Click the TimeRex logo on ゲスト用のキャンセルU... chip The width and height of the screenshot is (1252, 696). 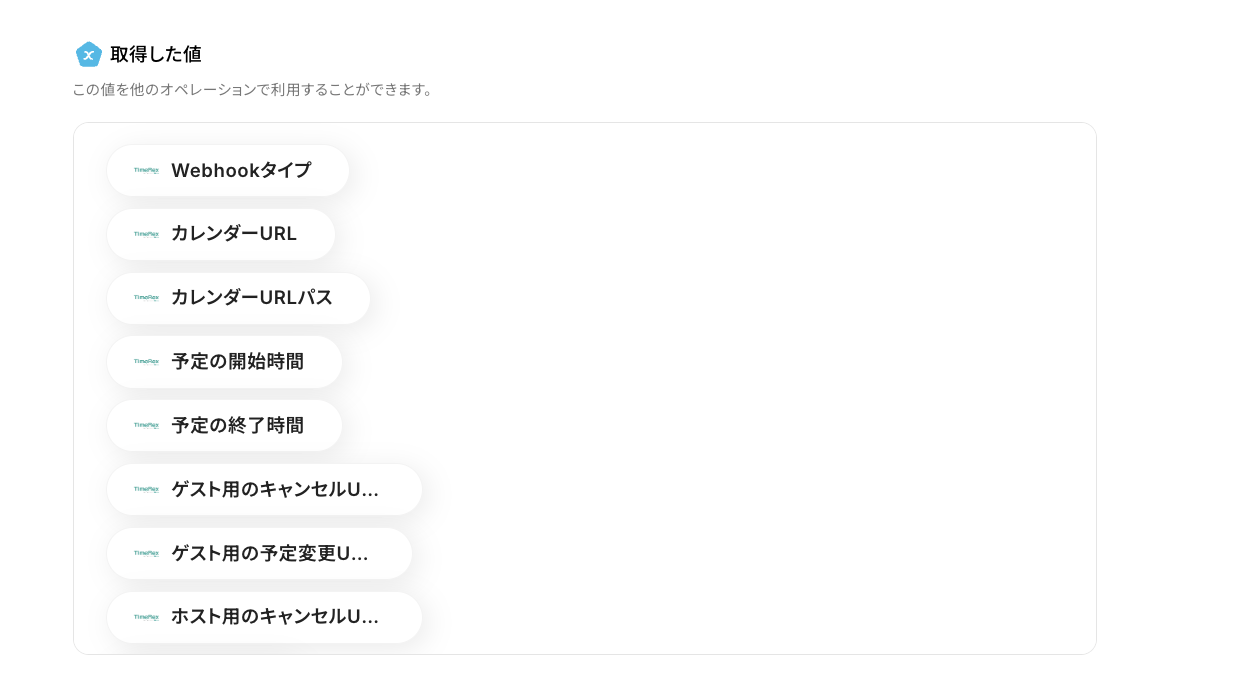pyautogui.click(x=146, y=489)
